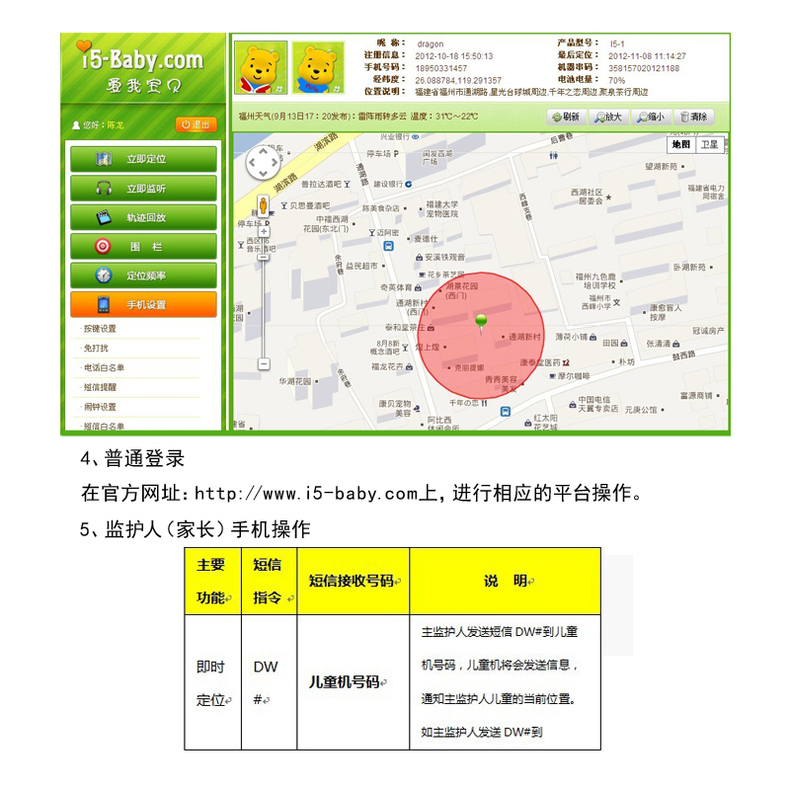Image resolution: width=790 pixels, height=790 pixels.
Task: Click product model I5-1
Action: (617, 44)
